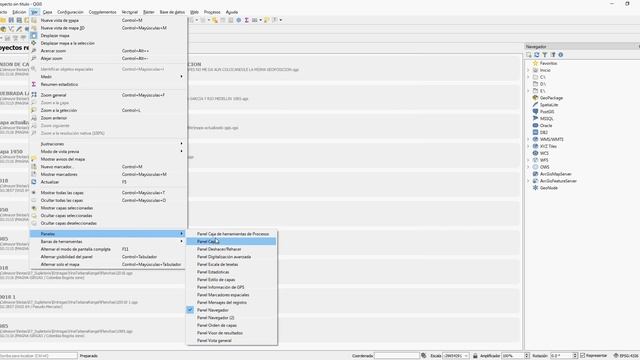The width and height of the screenshot is (640, 360).
Task: Open the Capa menu
Action: pyautogui.click(x=48, y=12)
